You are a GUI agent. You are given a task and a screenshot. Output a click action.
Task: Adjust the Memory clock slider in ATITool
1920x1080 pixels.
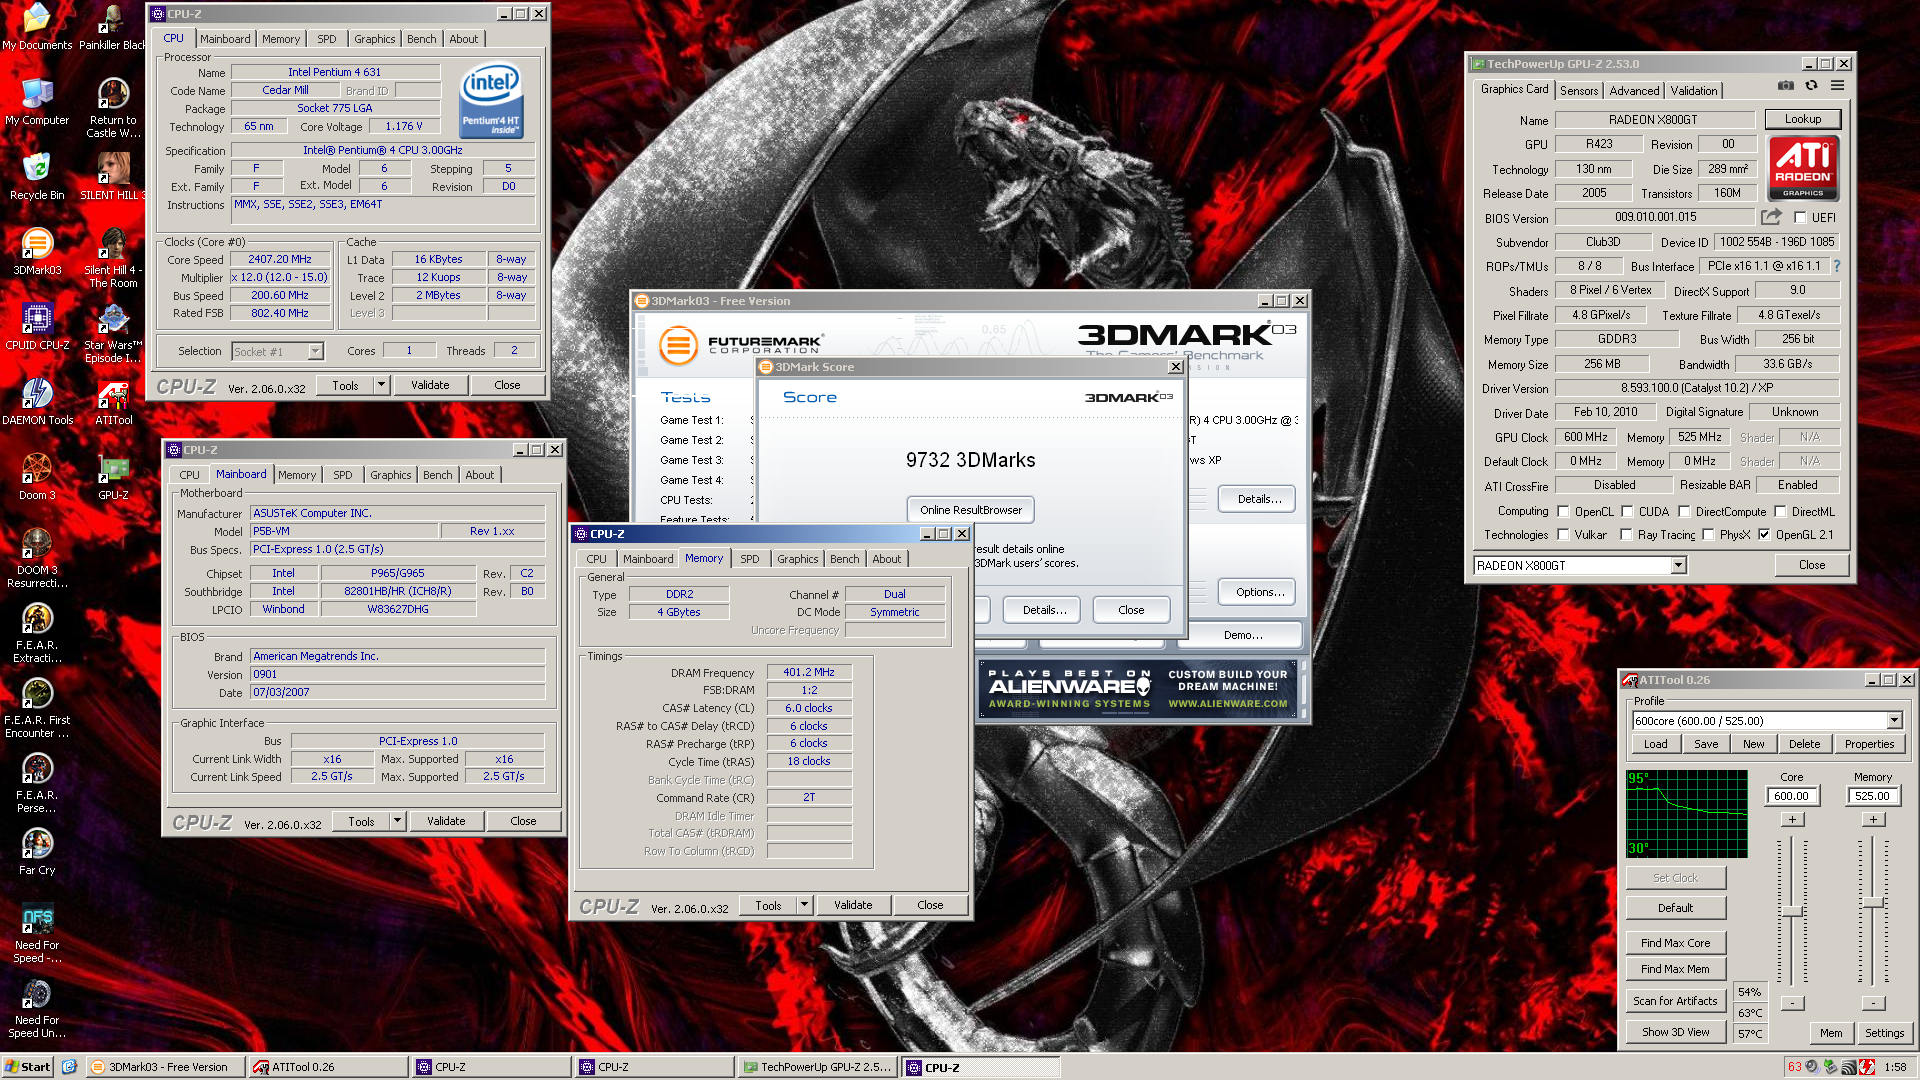click(1873, 902)
